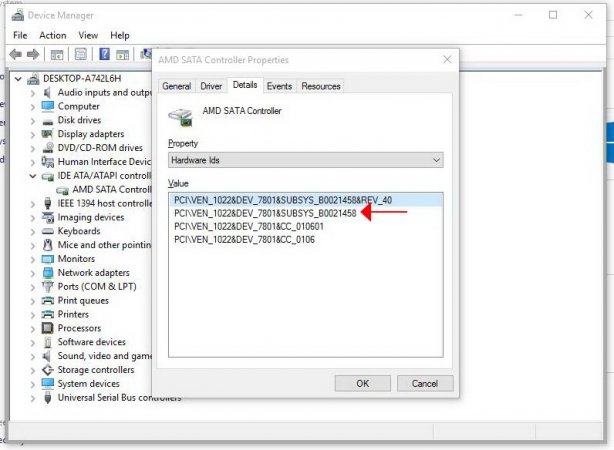Open the View menu

tap(88, 35)
